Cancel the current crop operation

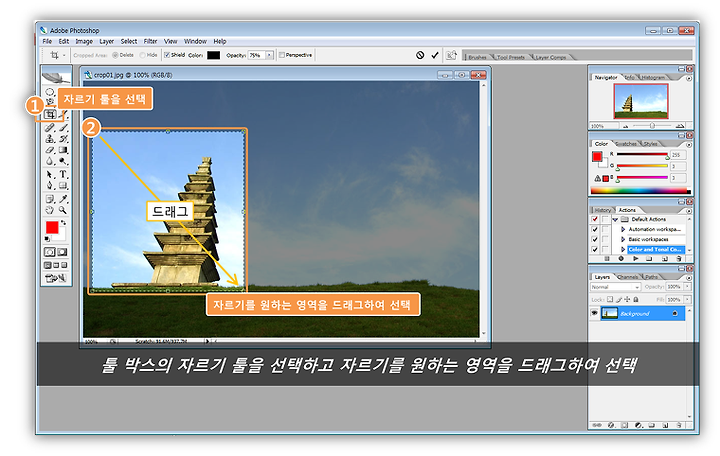pyautogui.click(x=420, y=55)
